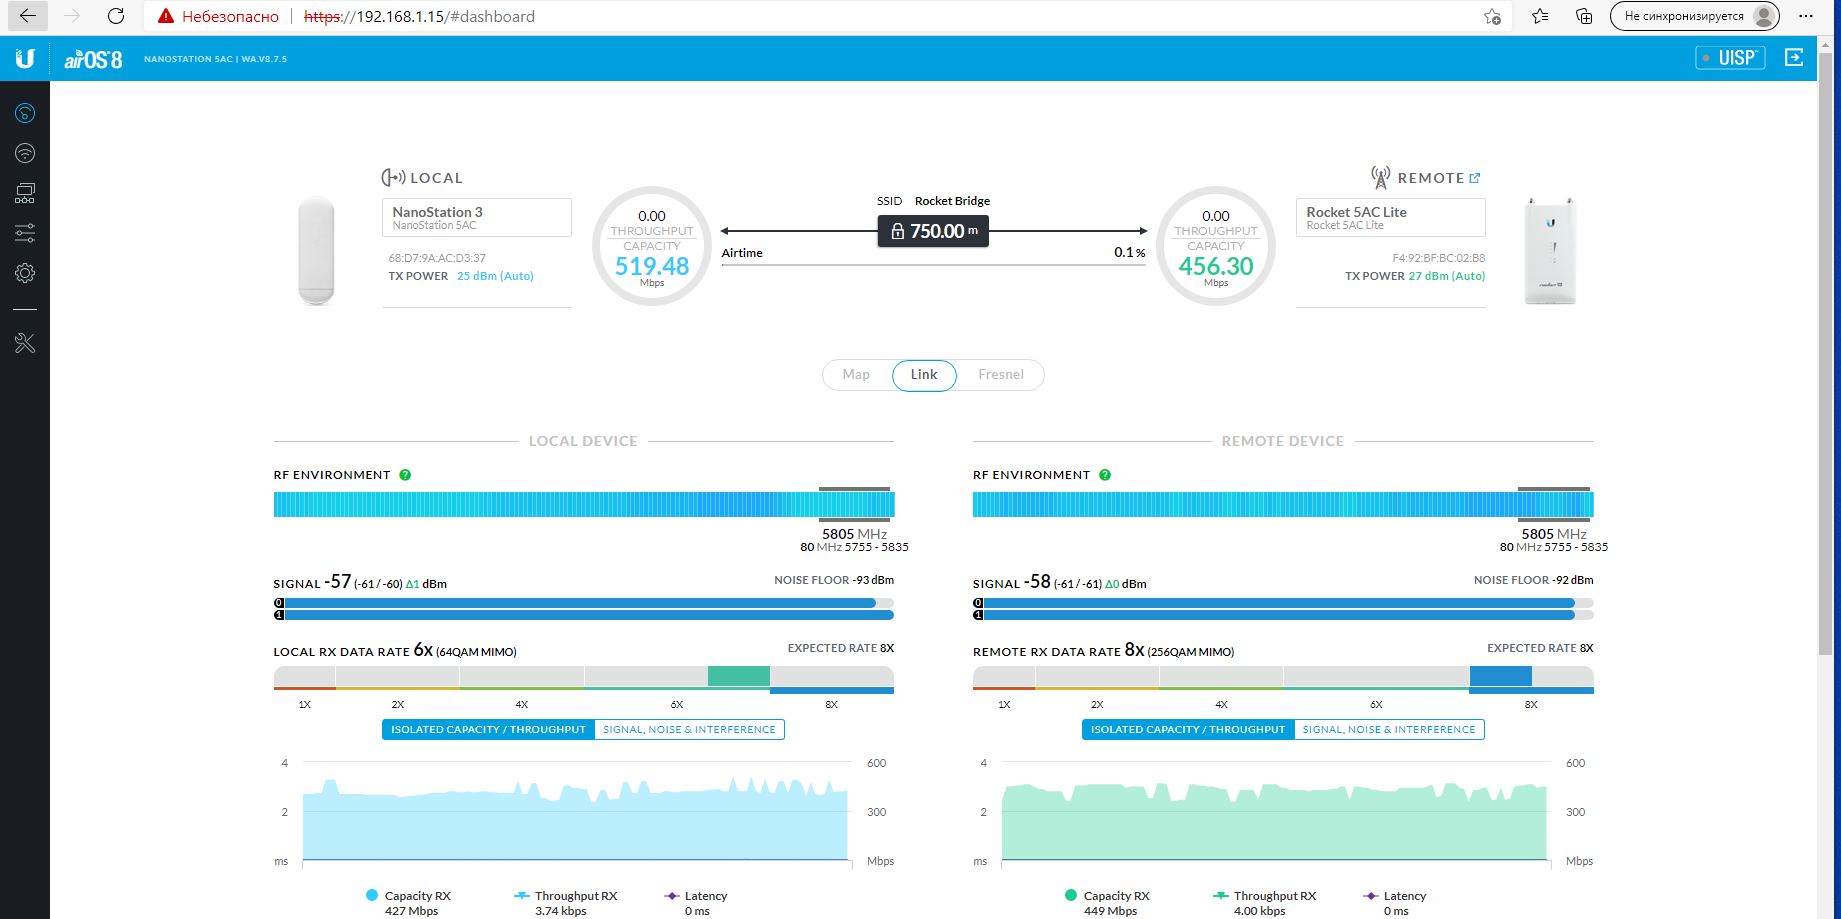Click the browser refresh button
The width and height of the screenshot is (1841, 919).
click(x=116, y=16)
